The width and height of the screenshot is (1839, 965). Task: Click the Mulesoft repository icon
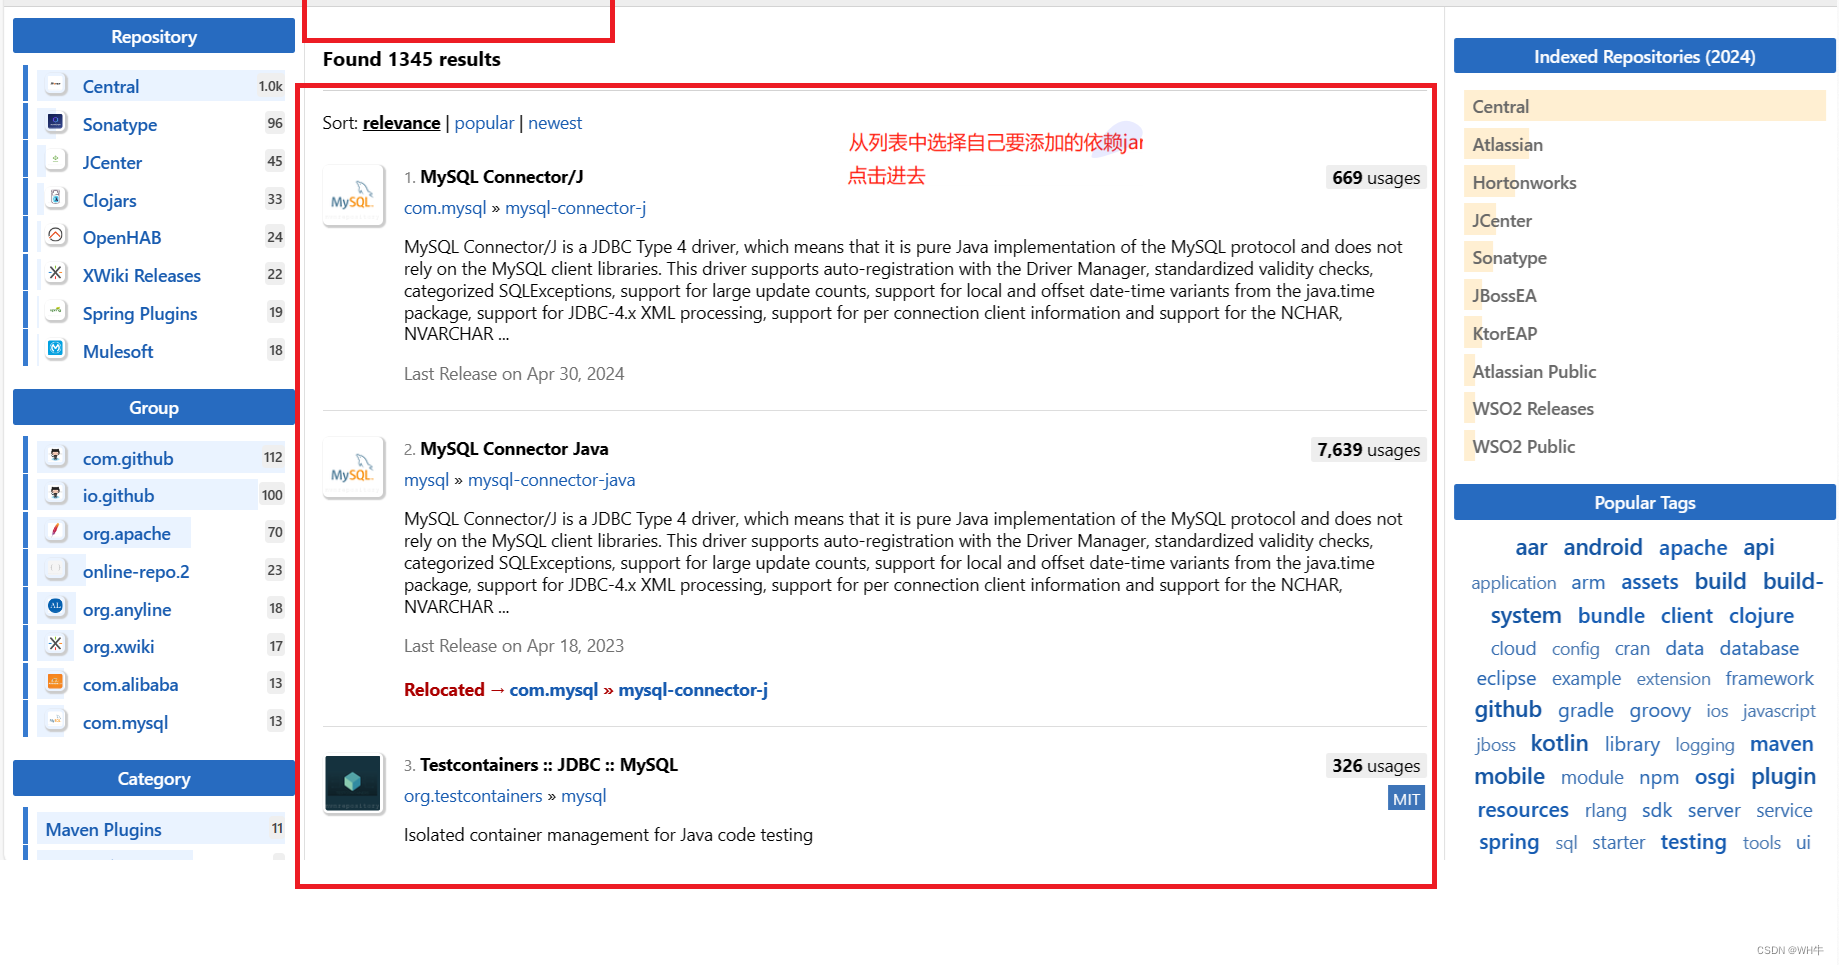pos(56,350)
